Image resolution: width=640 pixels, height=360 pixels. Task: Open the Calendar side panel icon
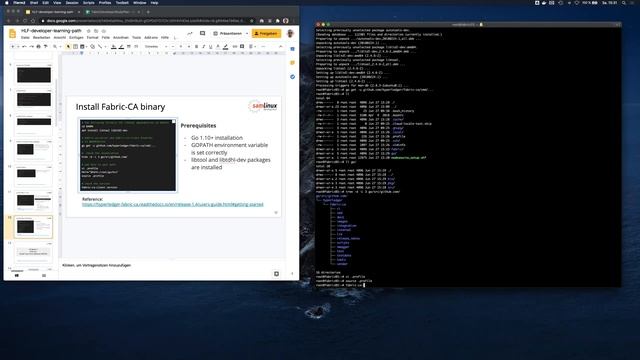pos(292,49)
